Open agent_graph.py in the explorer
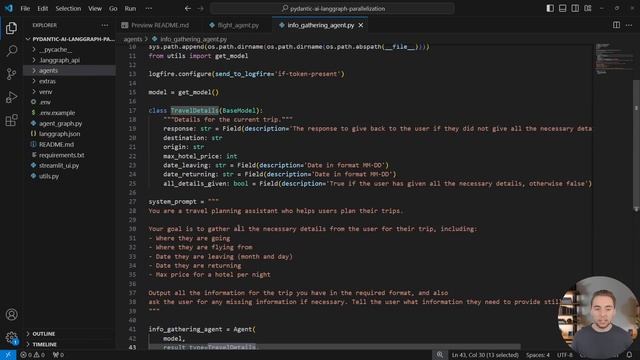The width and height of the screenshot is (640, 360). [x=69, y=123]
